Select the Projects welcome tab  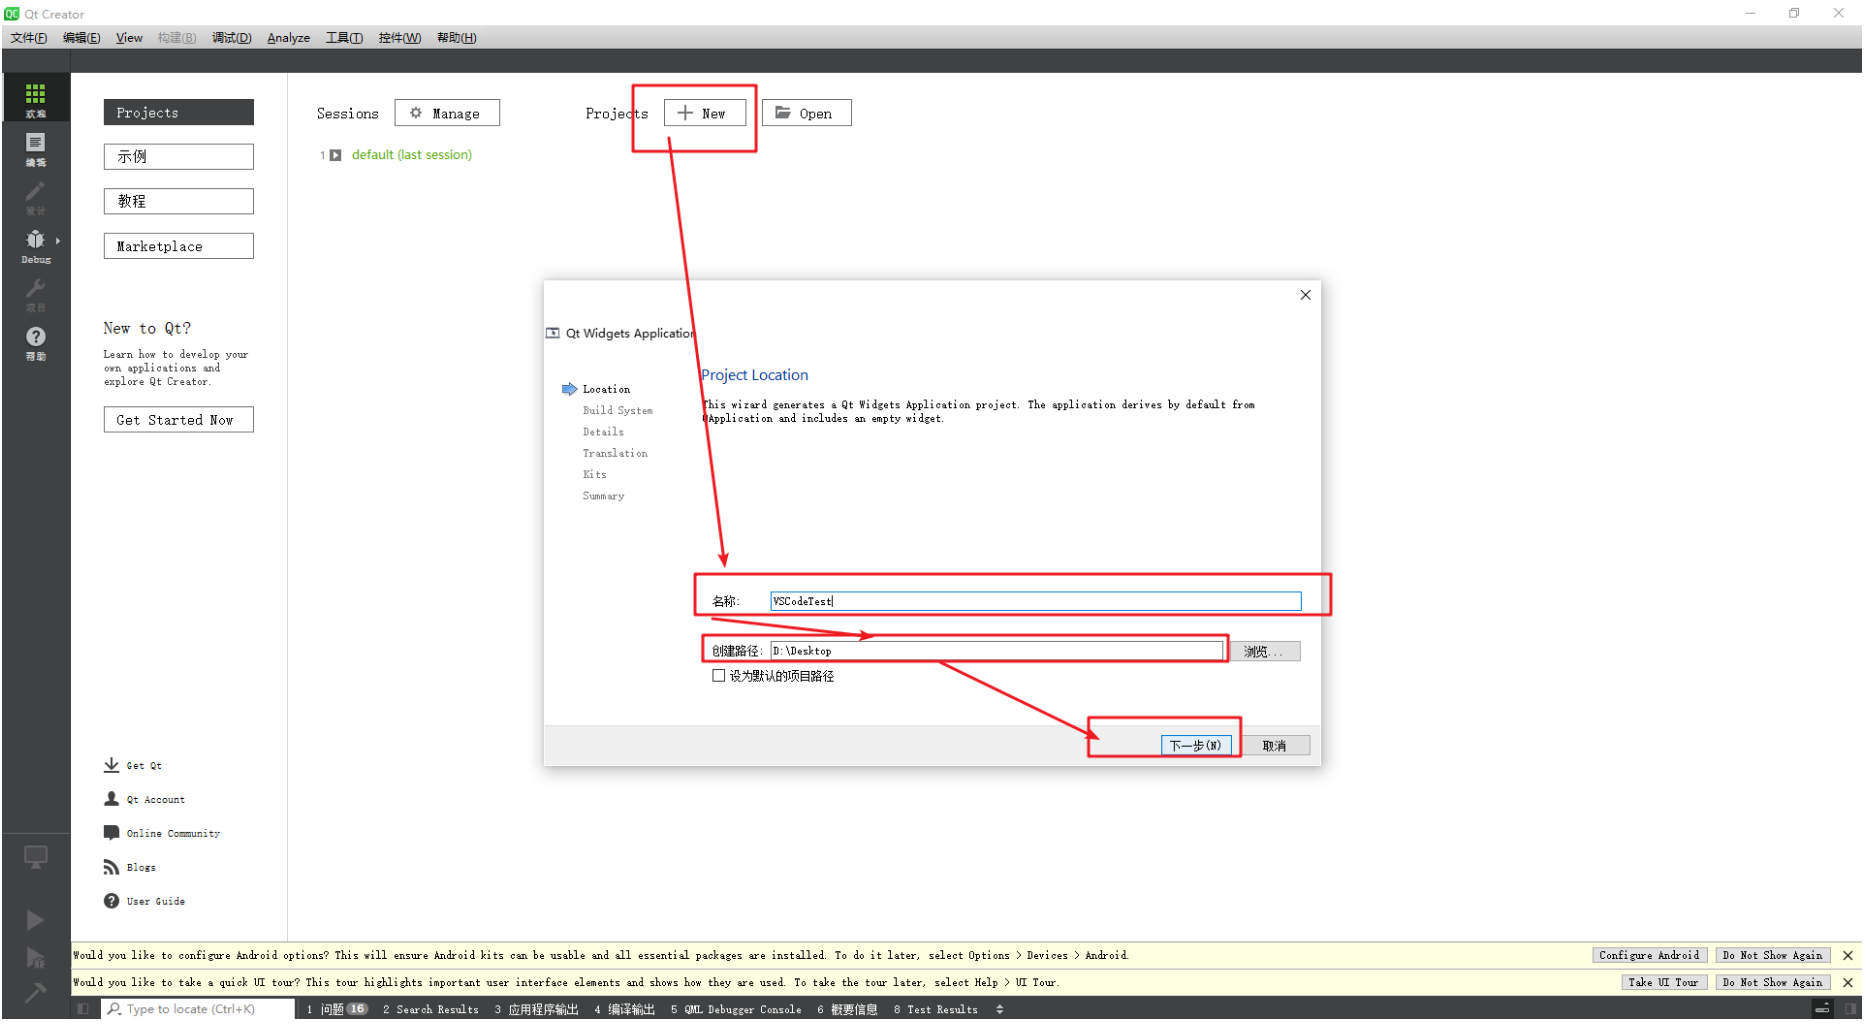pos(178,113)
